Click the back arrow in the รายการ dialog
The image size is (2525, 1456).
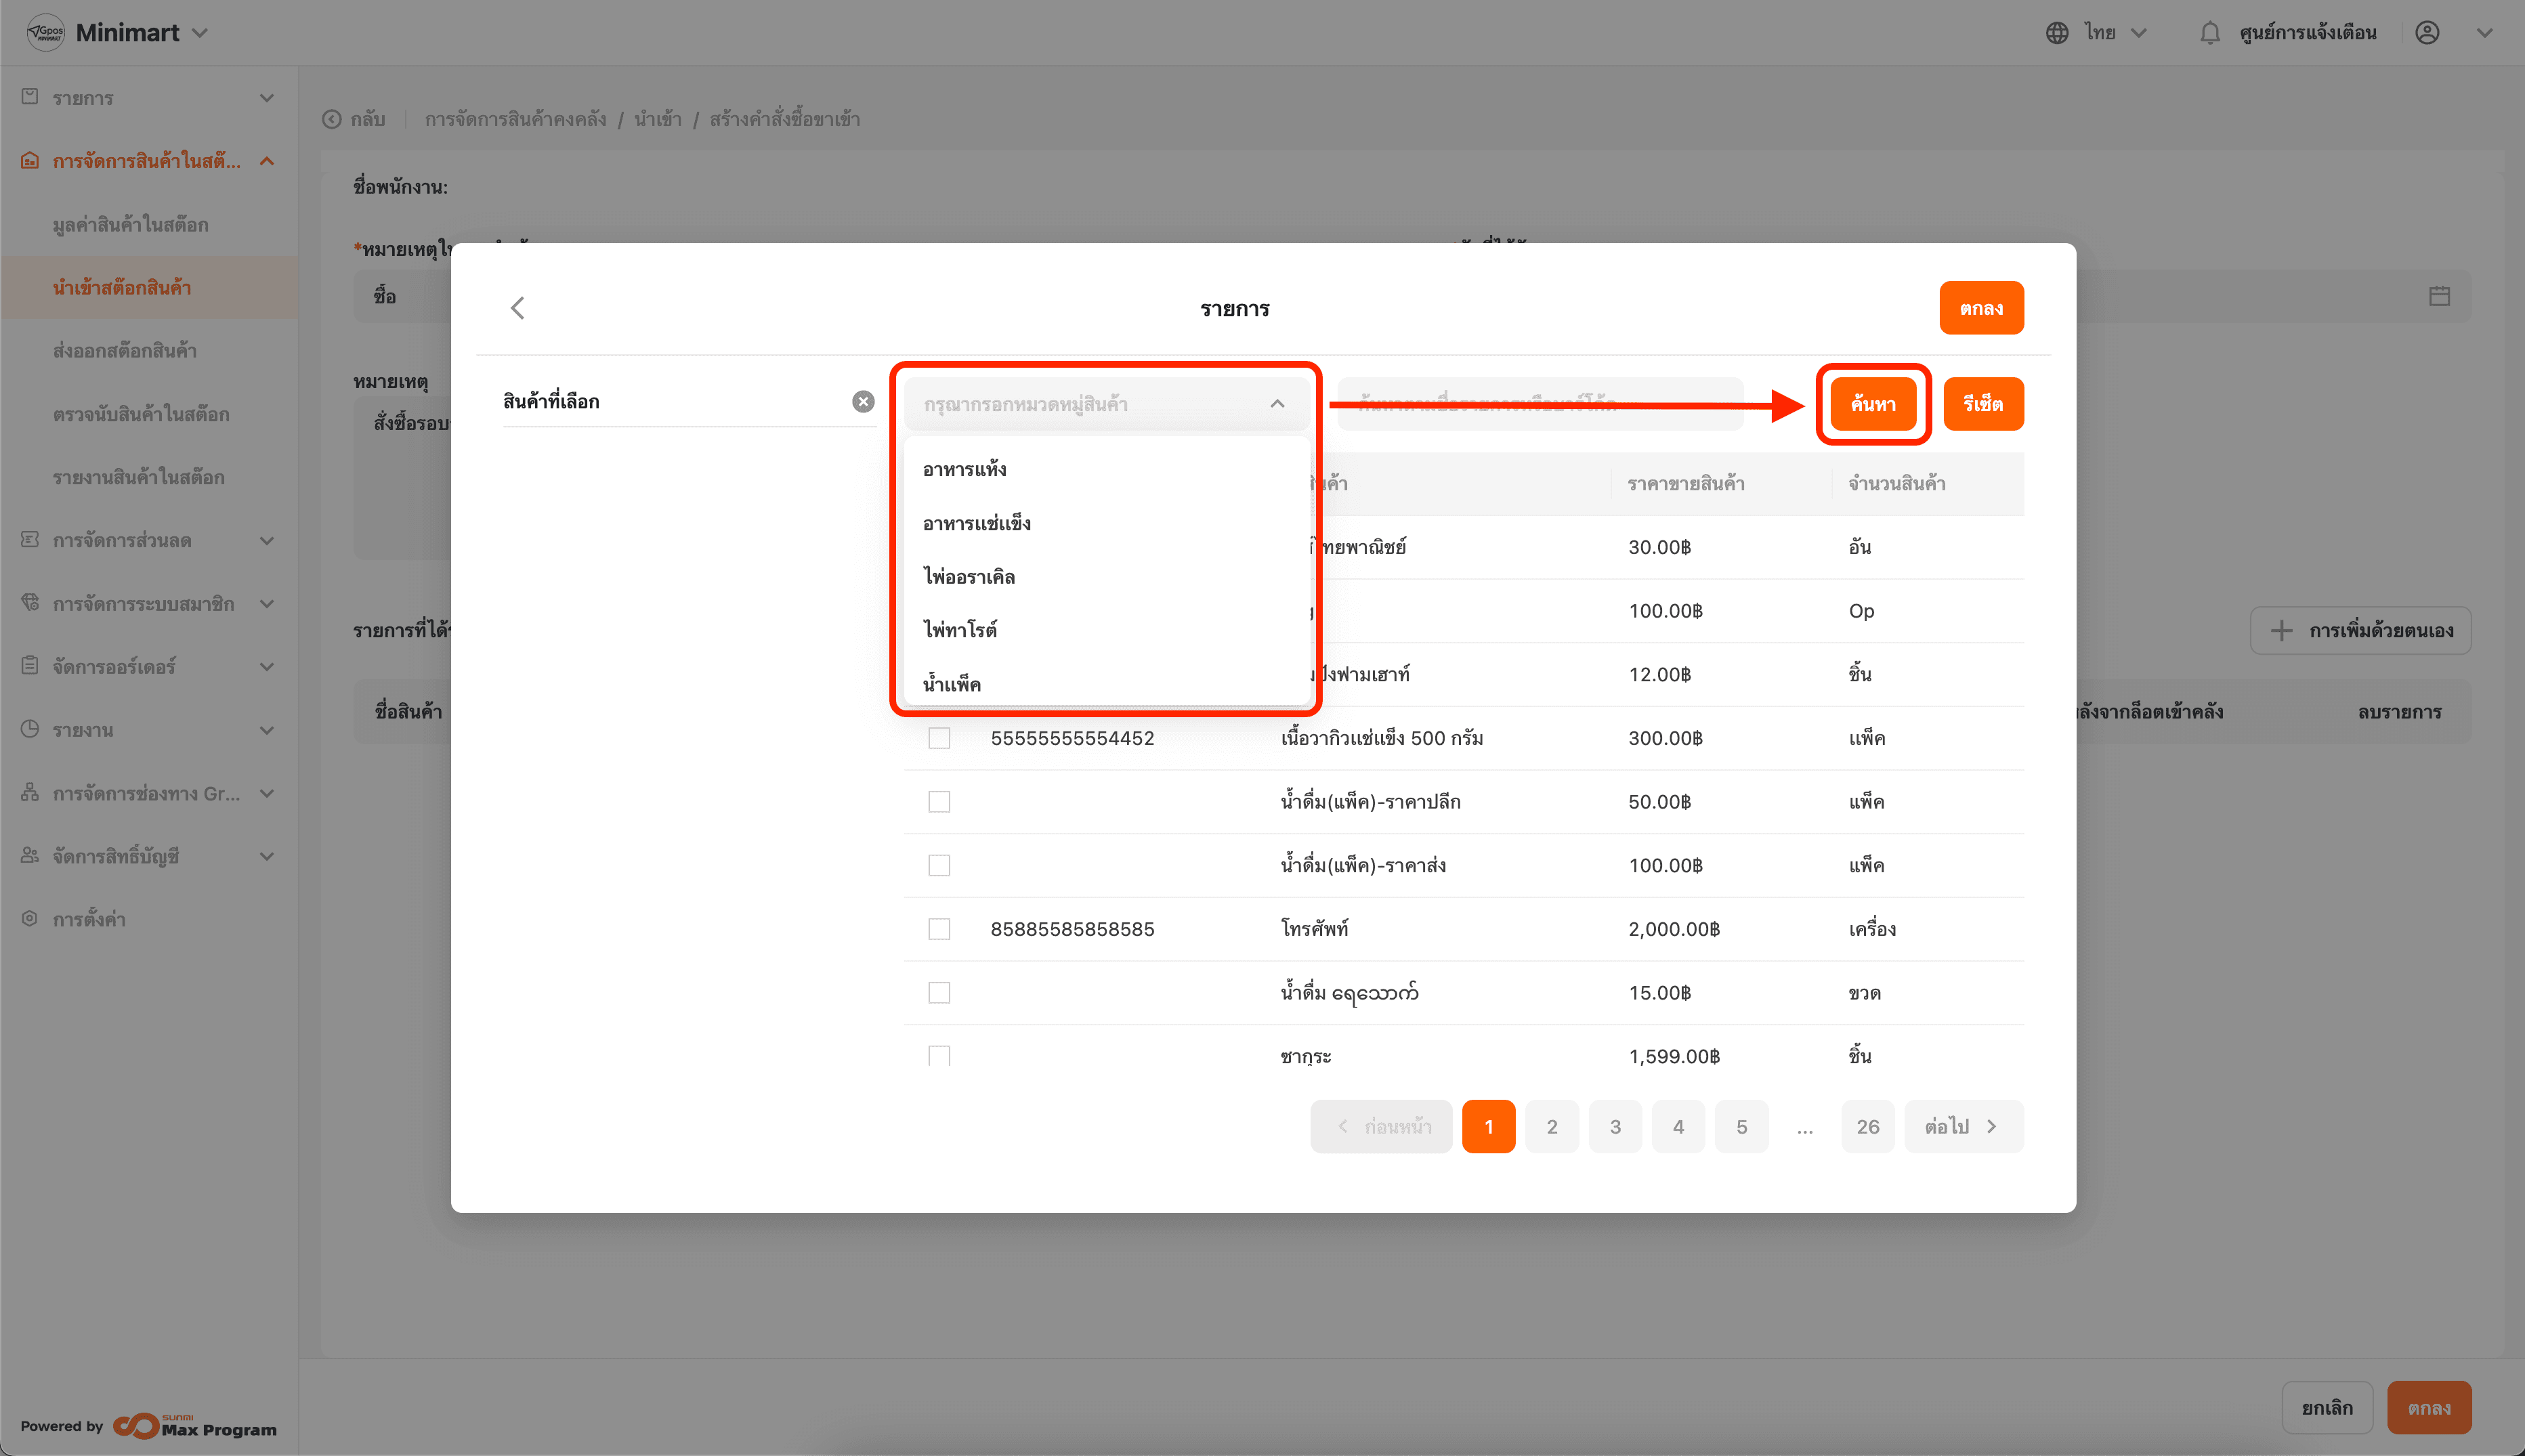[517, 308]
